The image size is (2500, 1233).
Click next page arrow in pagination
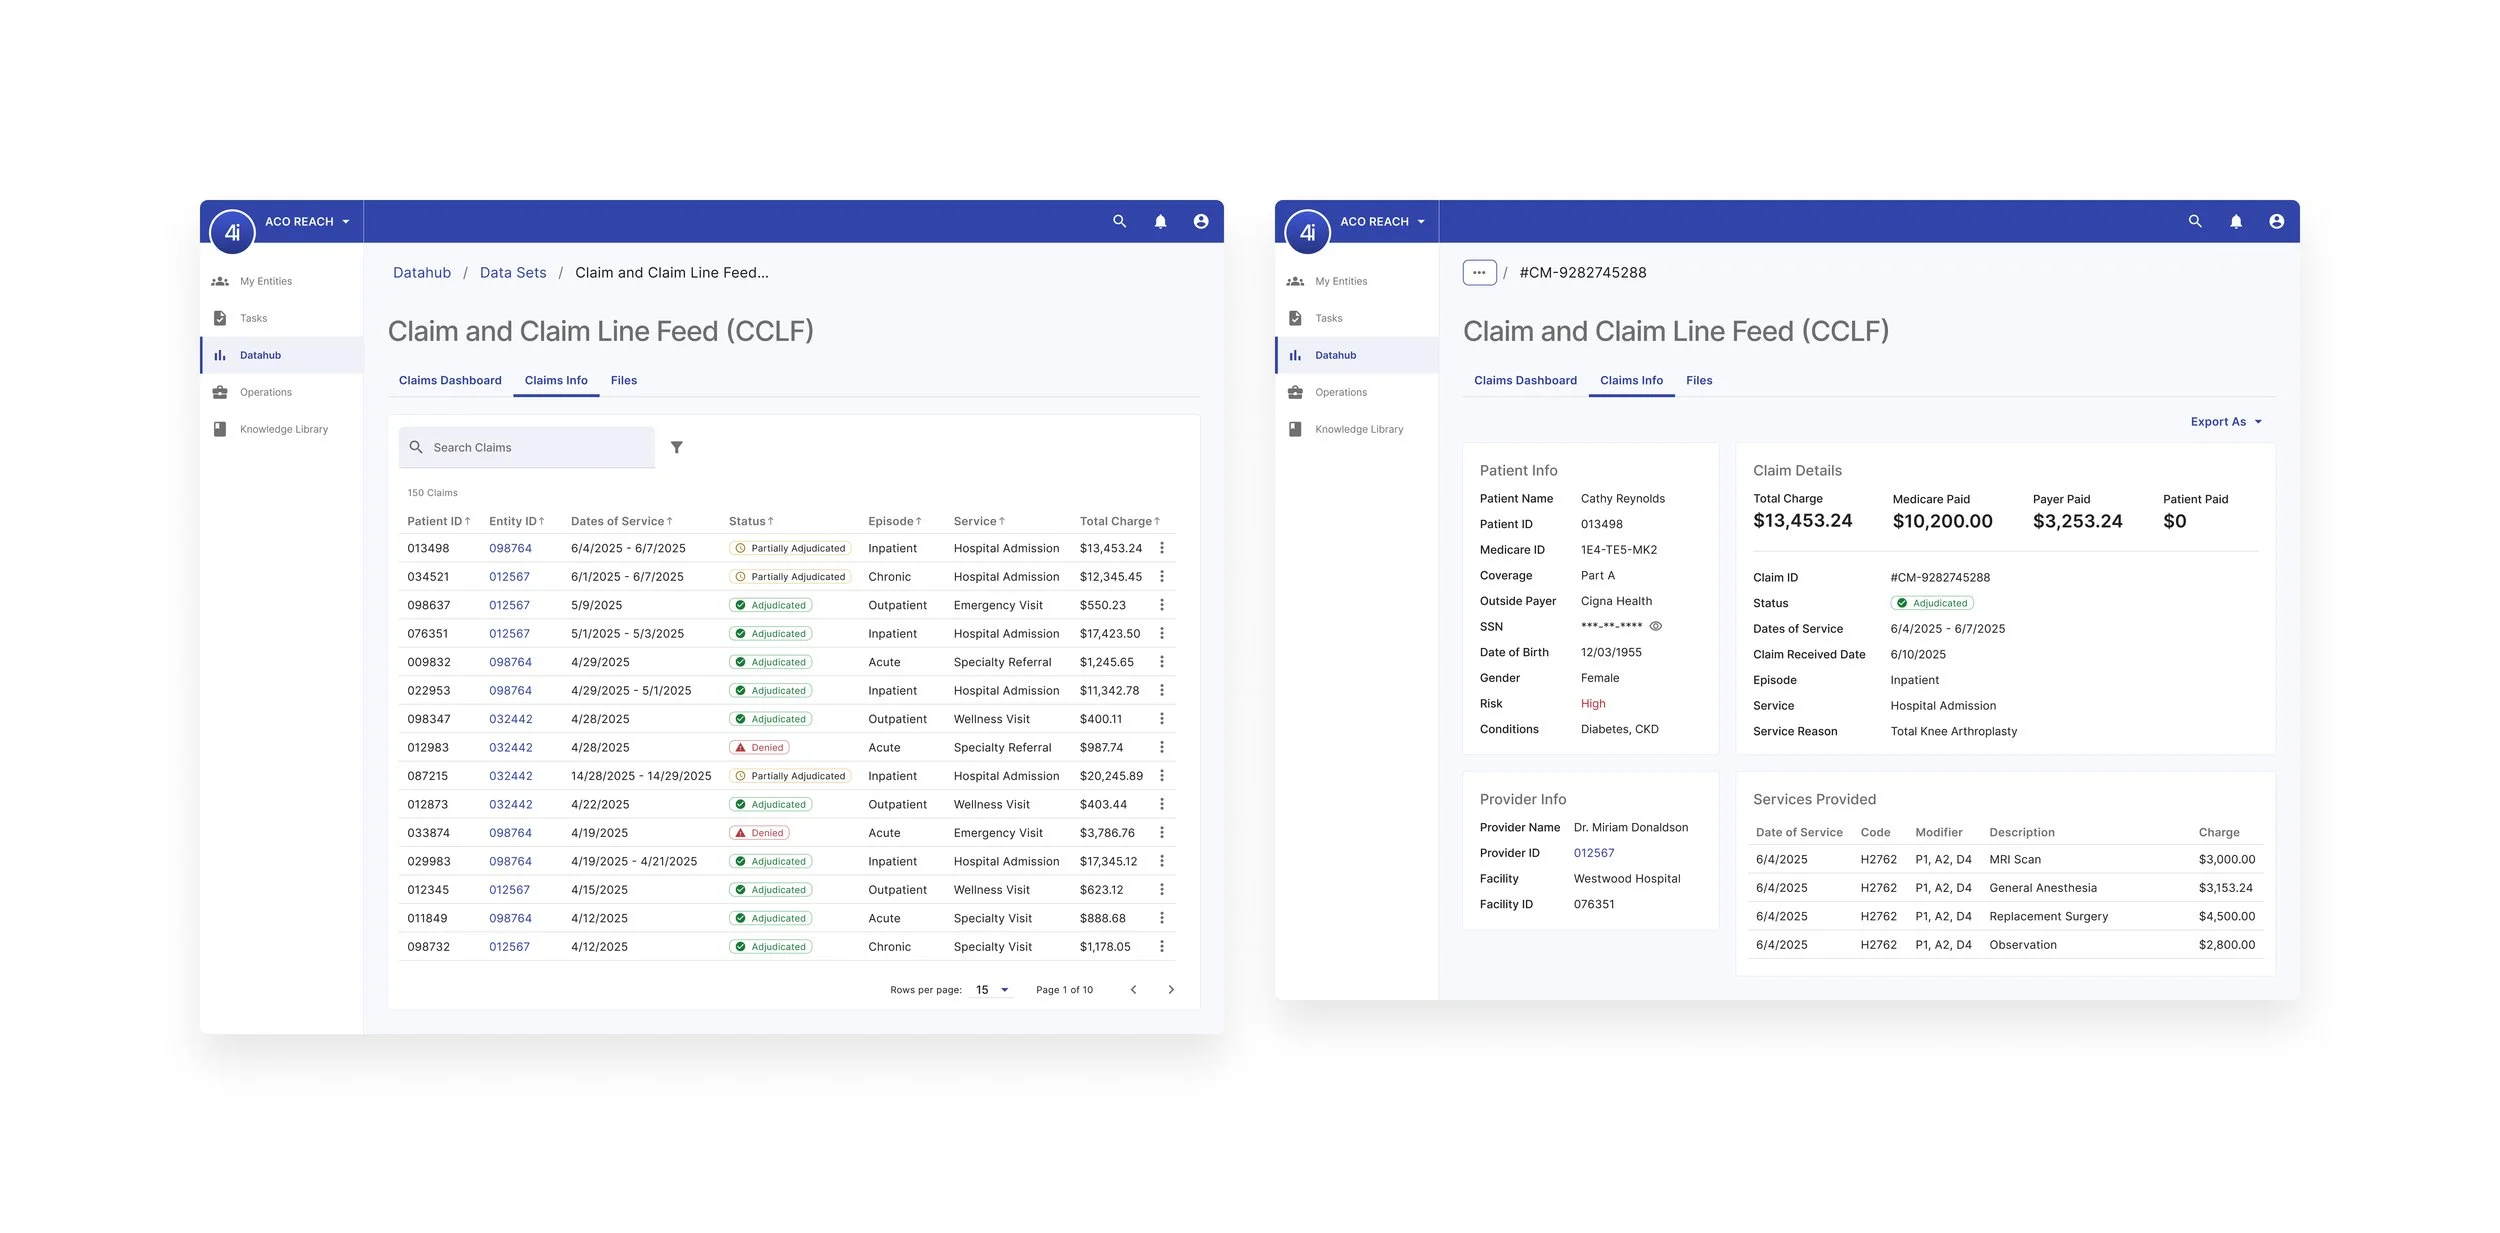1171,990
